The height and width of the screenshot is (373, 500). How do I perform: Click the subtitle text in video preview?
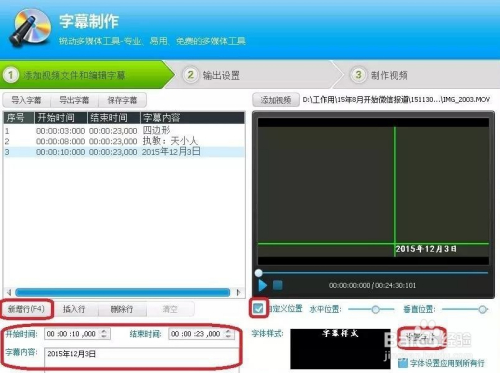426,249
